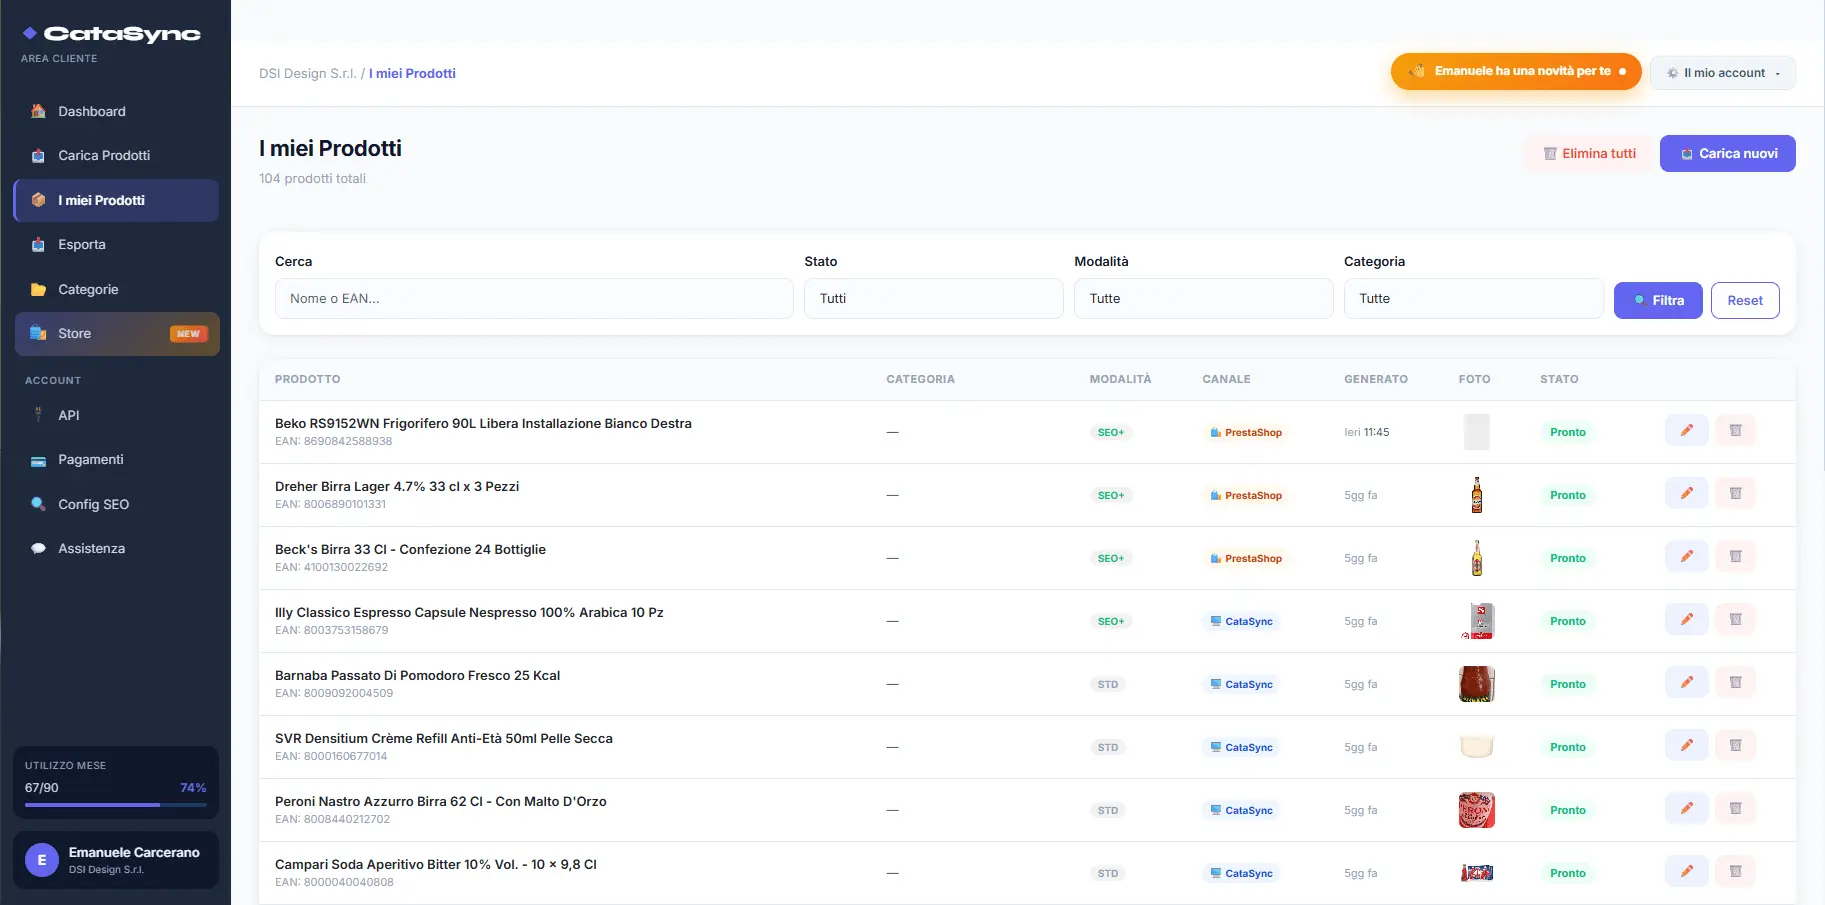The height and width of the screenshot is (905, 1825).
Task: Delete the Beck's Birra 33 Cl product
Action: (1735, 557)
